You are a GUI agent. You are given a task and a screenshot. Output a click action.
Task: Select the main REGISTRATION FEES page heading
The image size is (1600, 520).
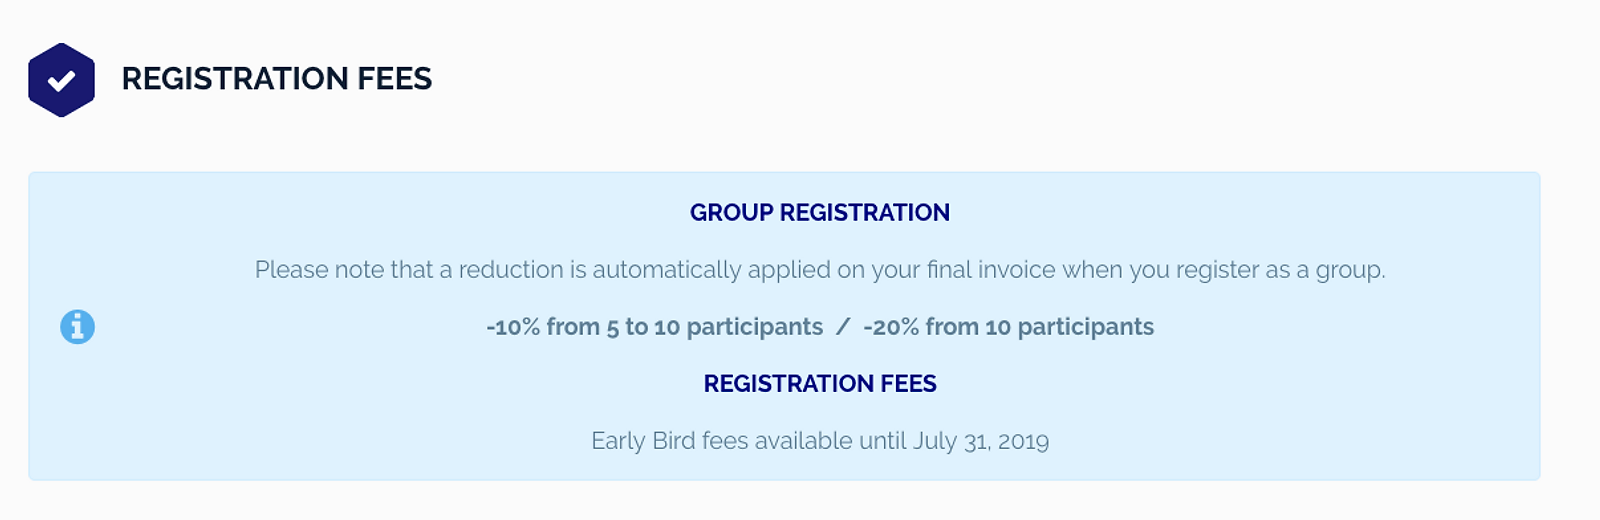coord(277,79)
